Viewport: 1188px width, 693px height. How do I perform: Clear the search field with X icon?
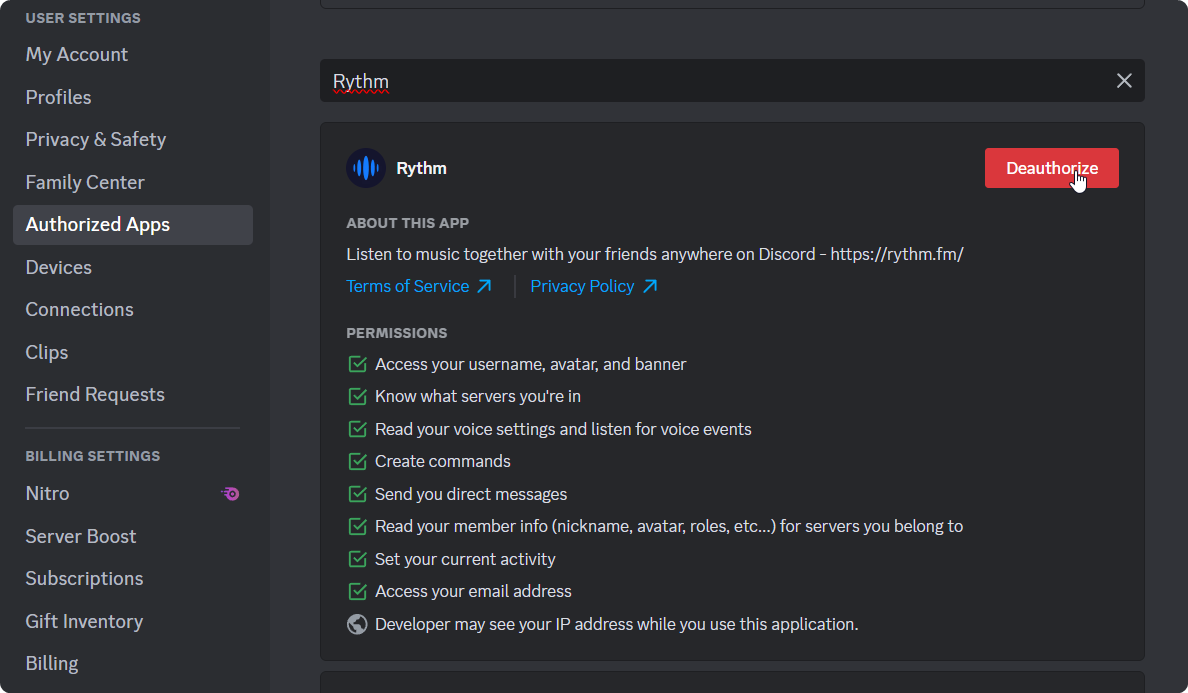point(1124,81)
